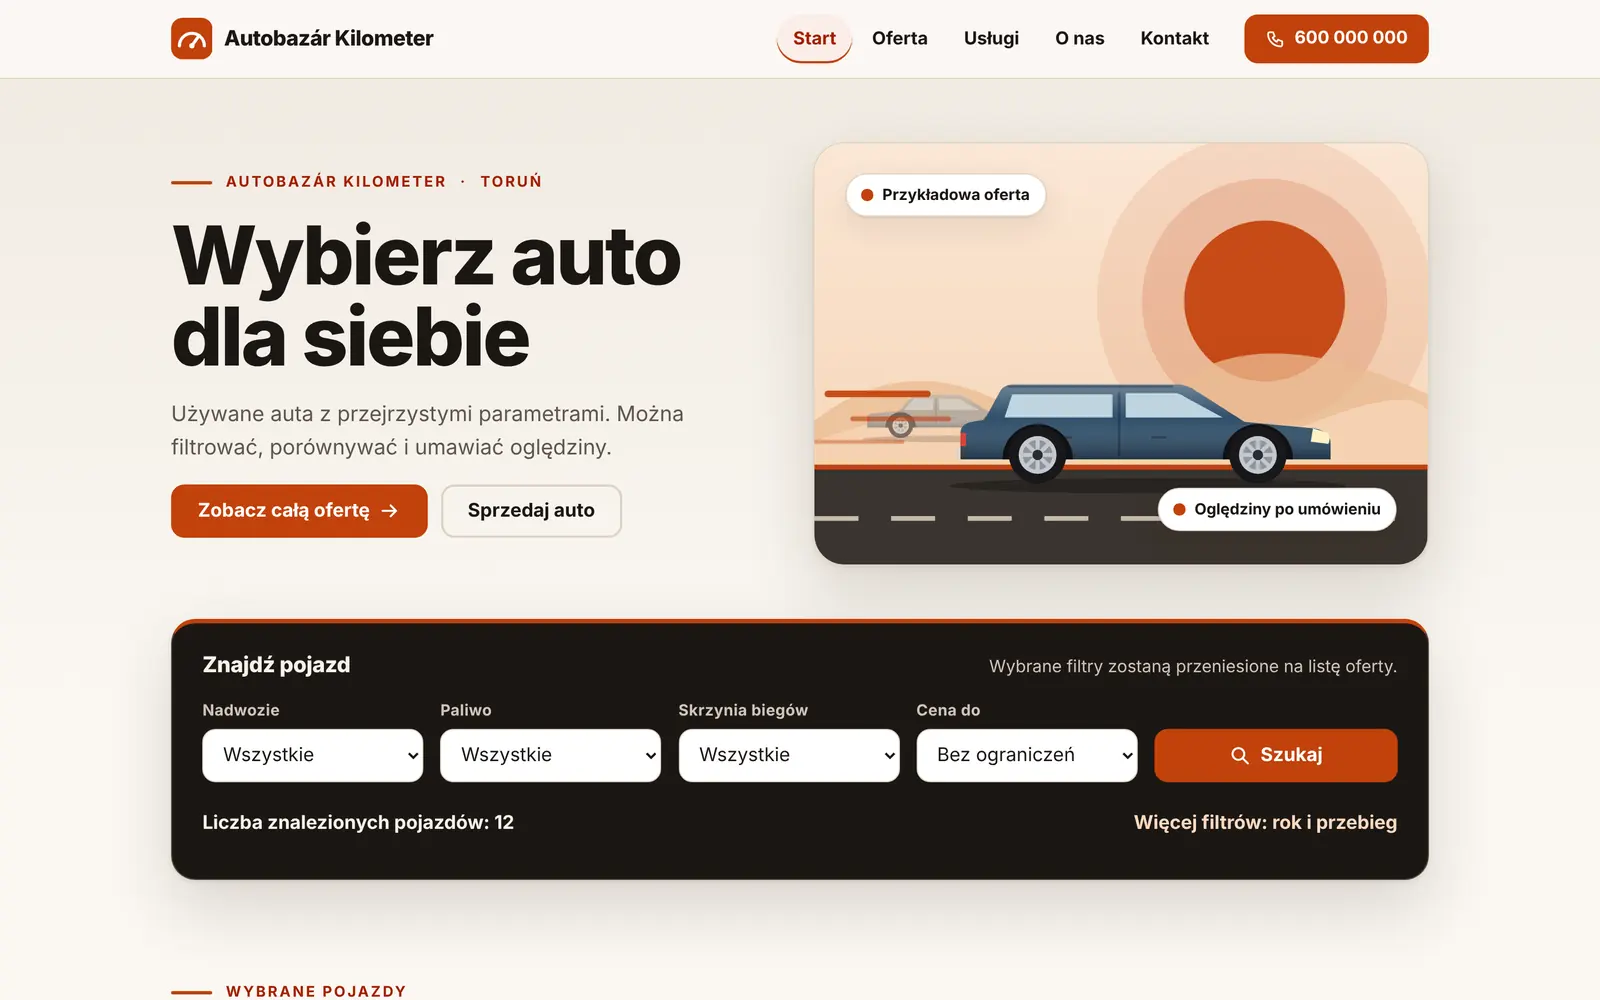
Task: Click the 'Sprzedaj auto' button
Action: [531, 511]
